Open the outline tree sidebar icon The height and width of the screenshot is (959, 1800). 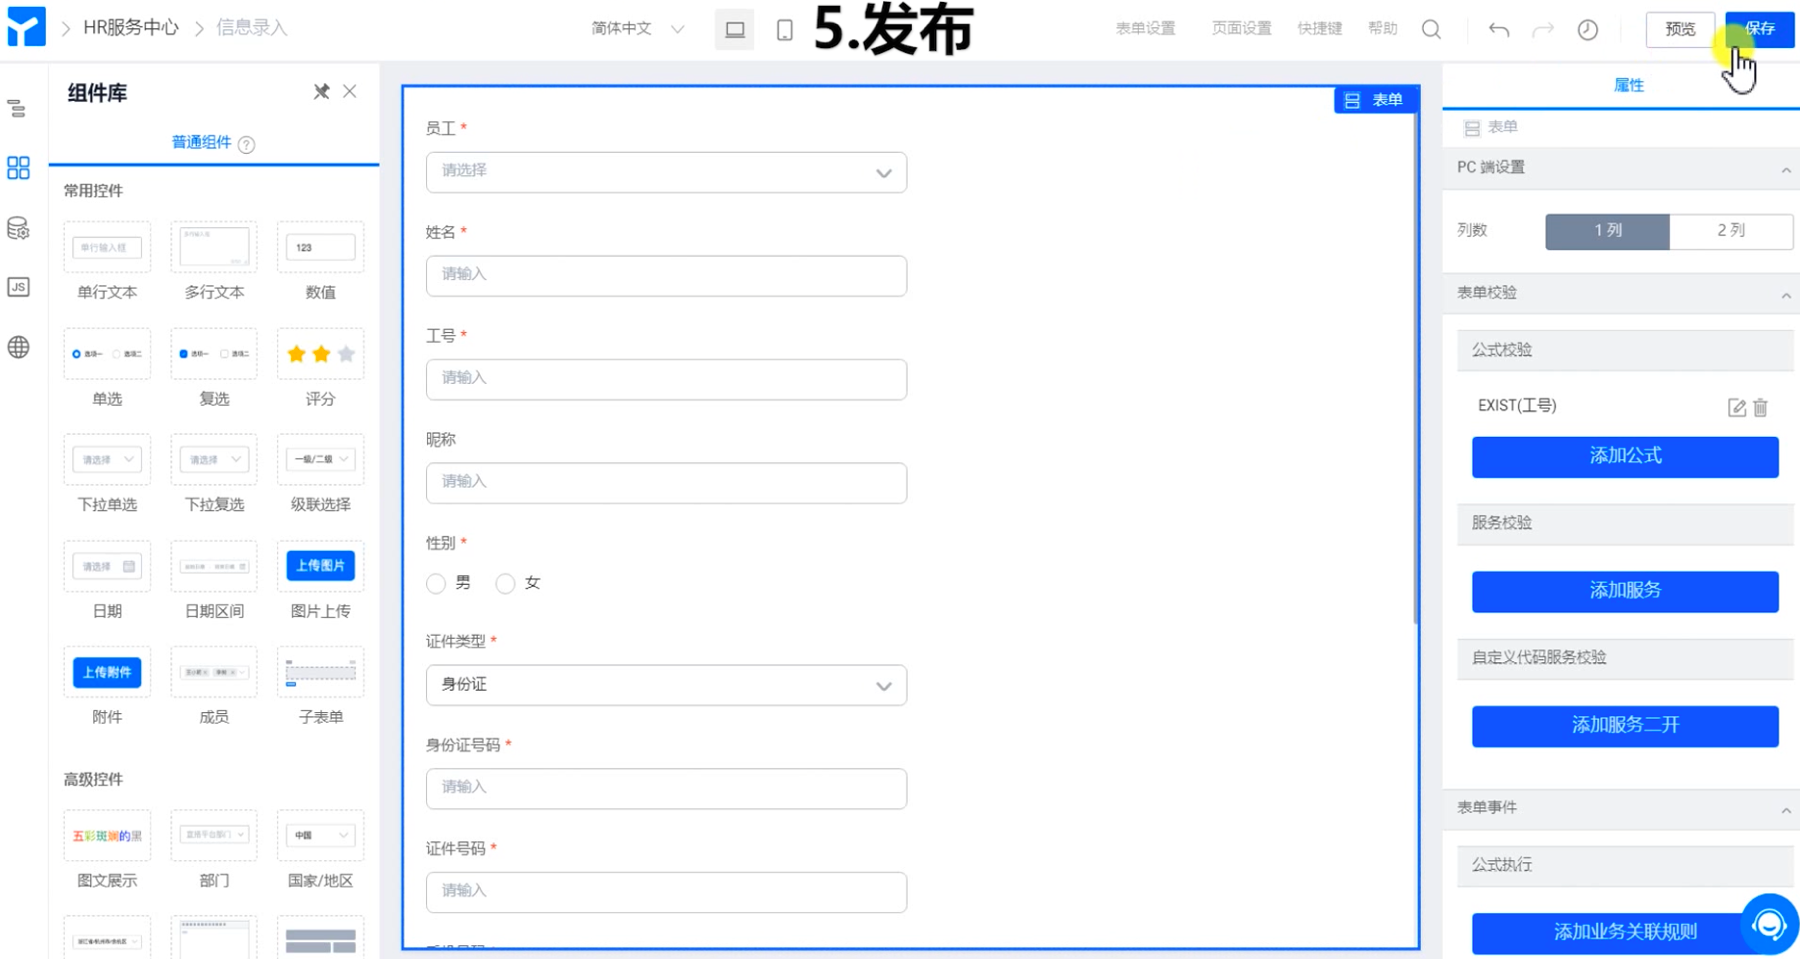[x=17, y=108]
